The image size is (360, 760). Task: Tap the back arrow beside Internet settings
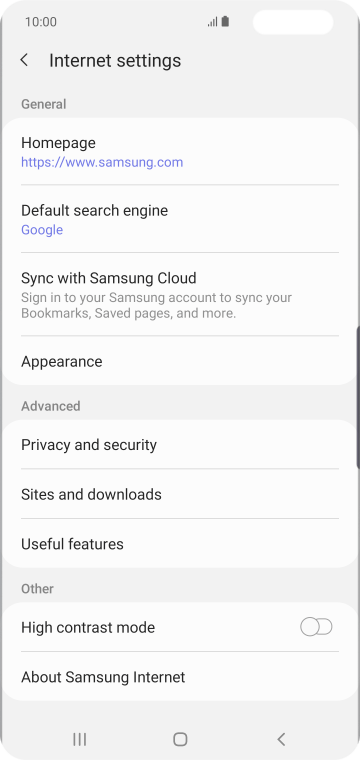[24, 60]
